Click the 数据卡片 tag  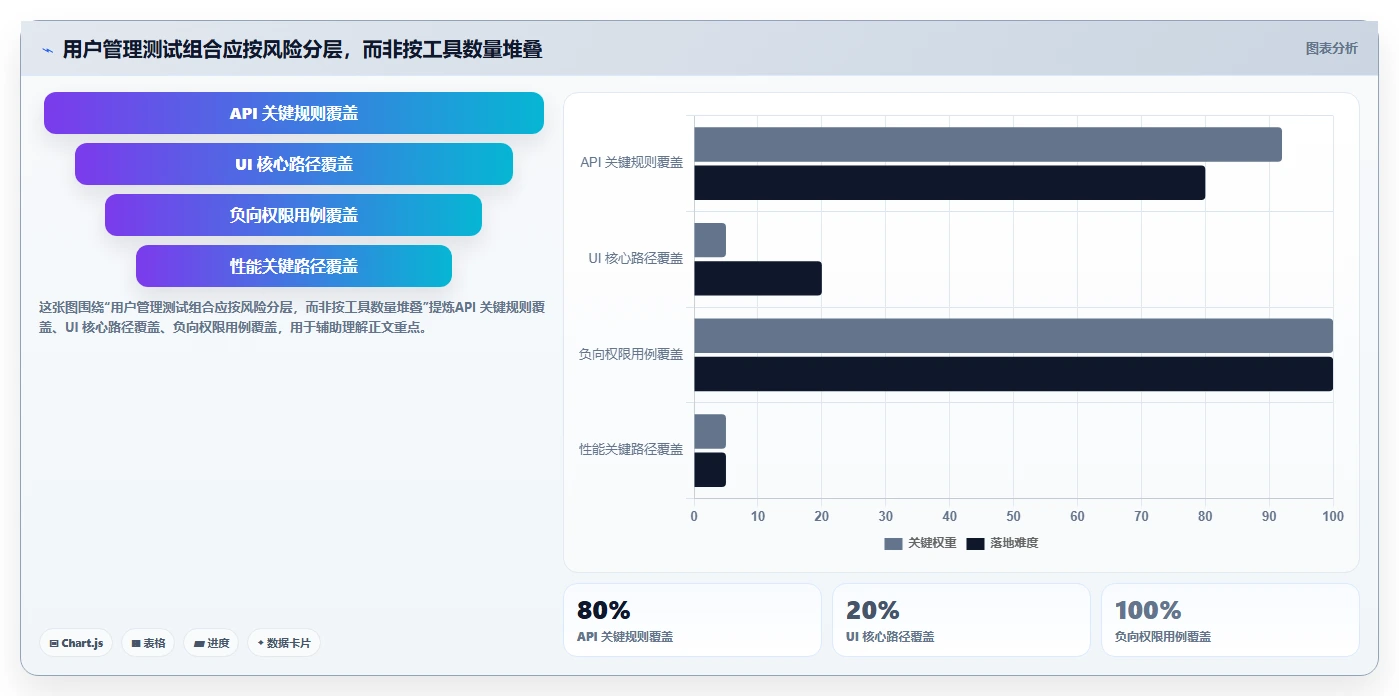click(284, 643)
